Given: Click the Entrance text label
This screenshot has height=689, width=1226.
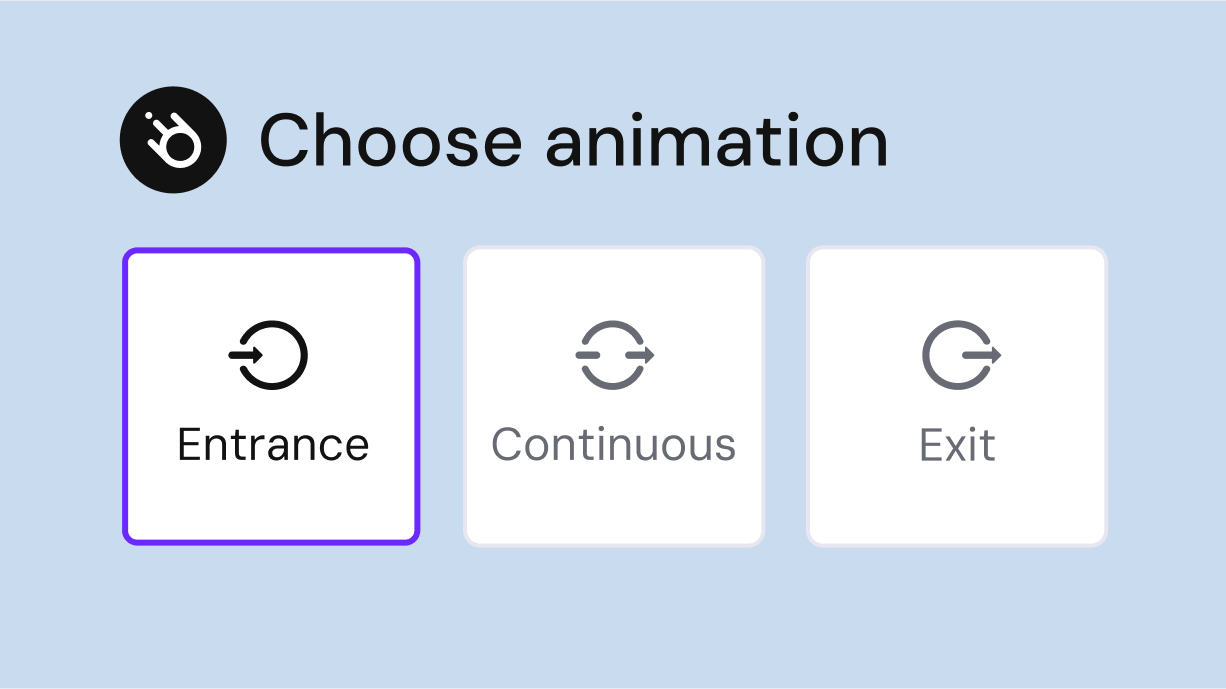Looking at the screenshot, I should click(270, 443).
